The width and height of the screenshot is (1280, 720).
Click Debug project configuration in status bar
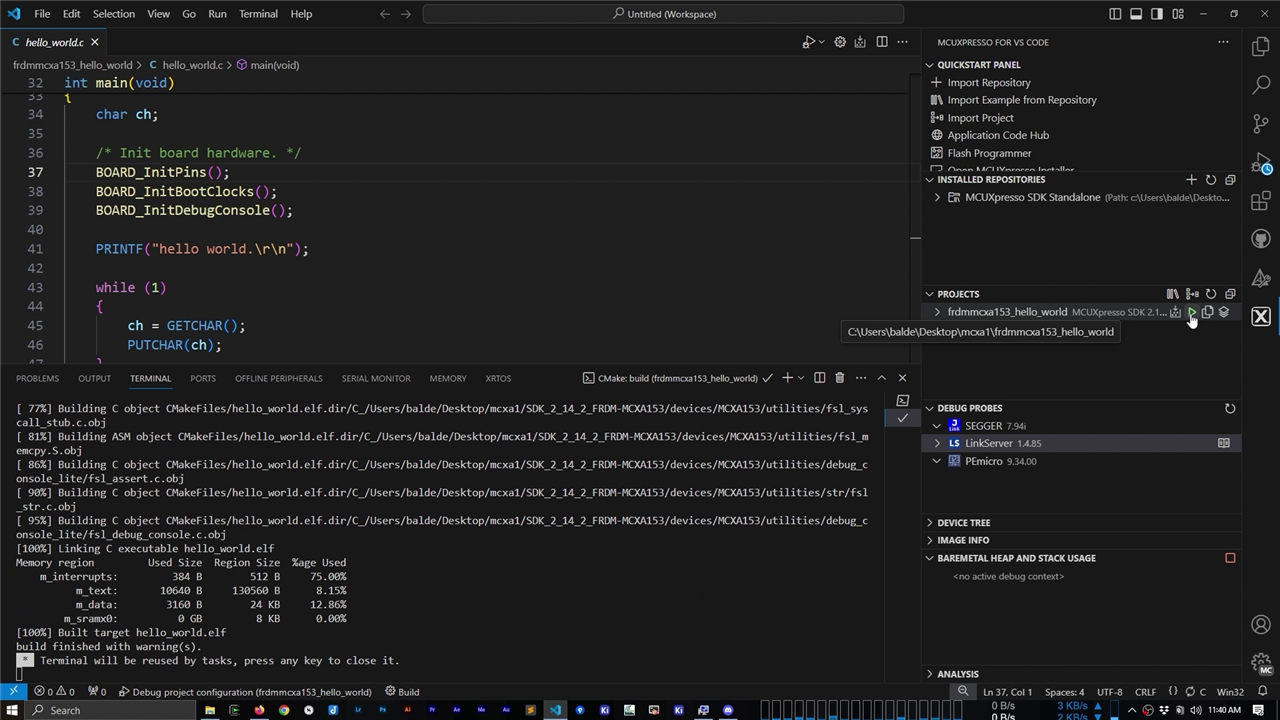(245, 692)
